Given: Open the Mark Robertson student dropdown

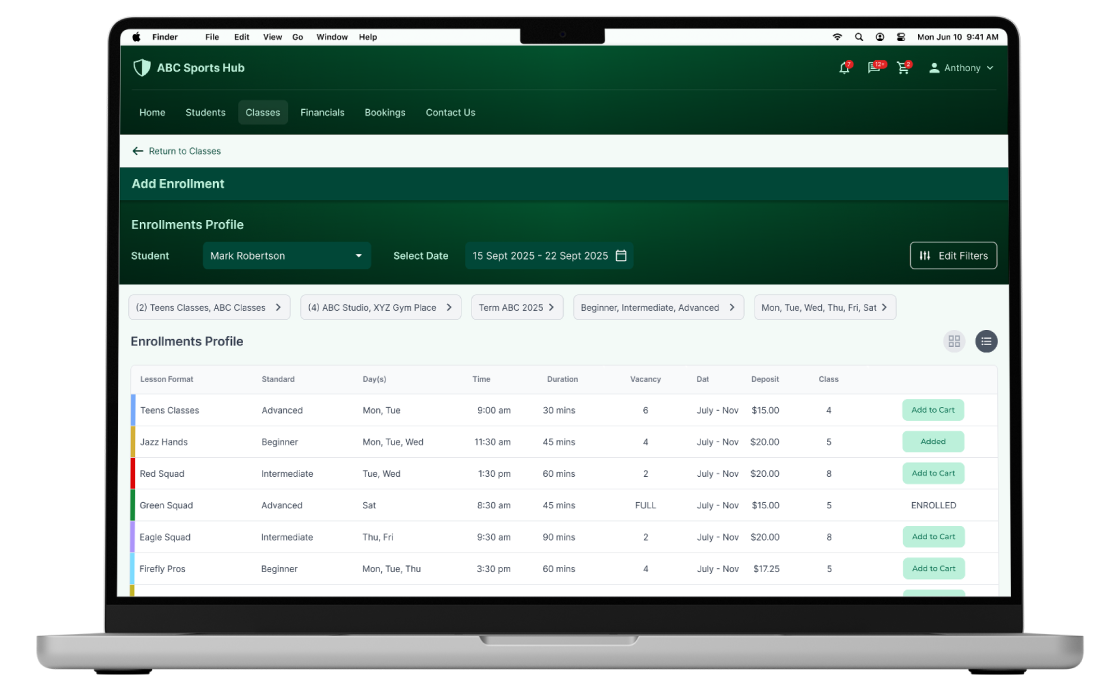Looking at the screenshot, I should coord(286,256).
